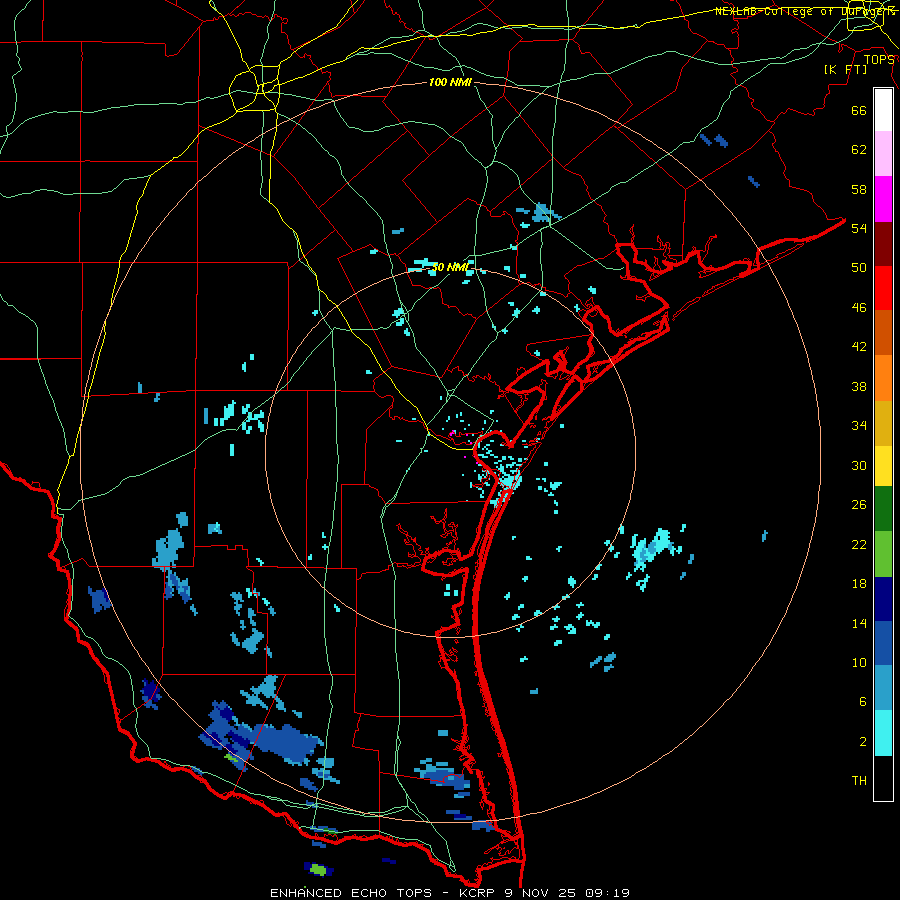Click the light green legend swatch
Screen dimensions: 900x900
click(883, 554)
